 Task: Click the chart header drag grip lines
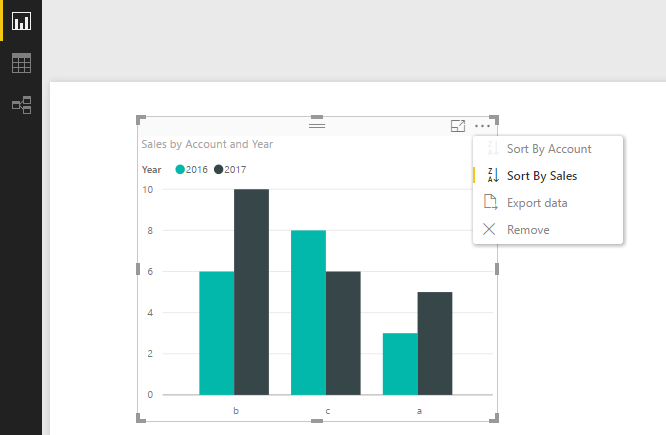point(317,126)
